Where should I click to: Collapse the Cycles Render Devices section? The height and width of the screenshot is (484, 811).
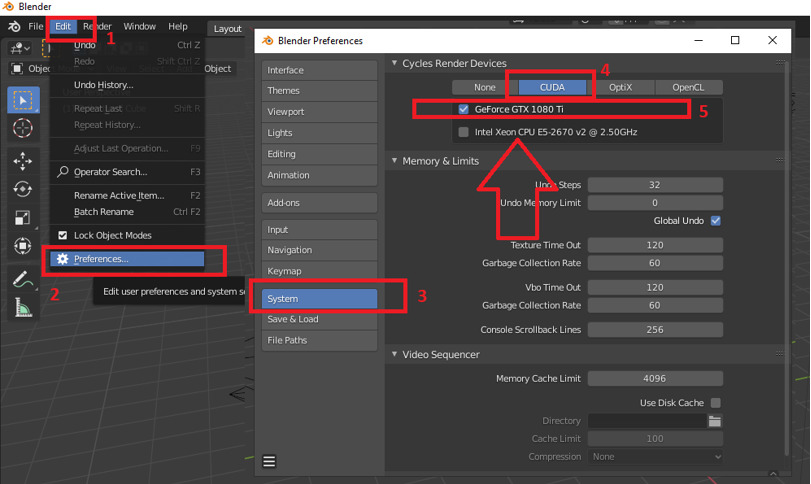[395, 64]
